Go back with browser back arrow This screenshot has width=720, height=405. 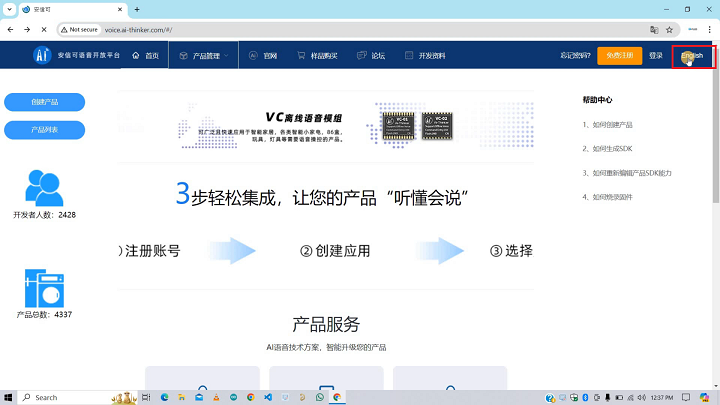tap(10, 29)
